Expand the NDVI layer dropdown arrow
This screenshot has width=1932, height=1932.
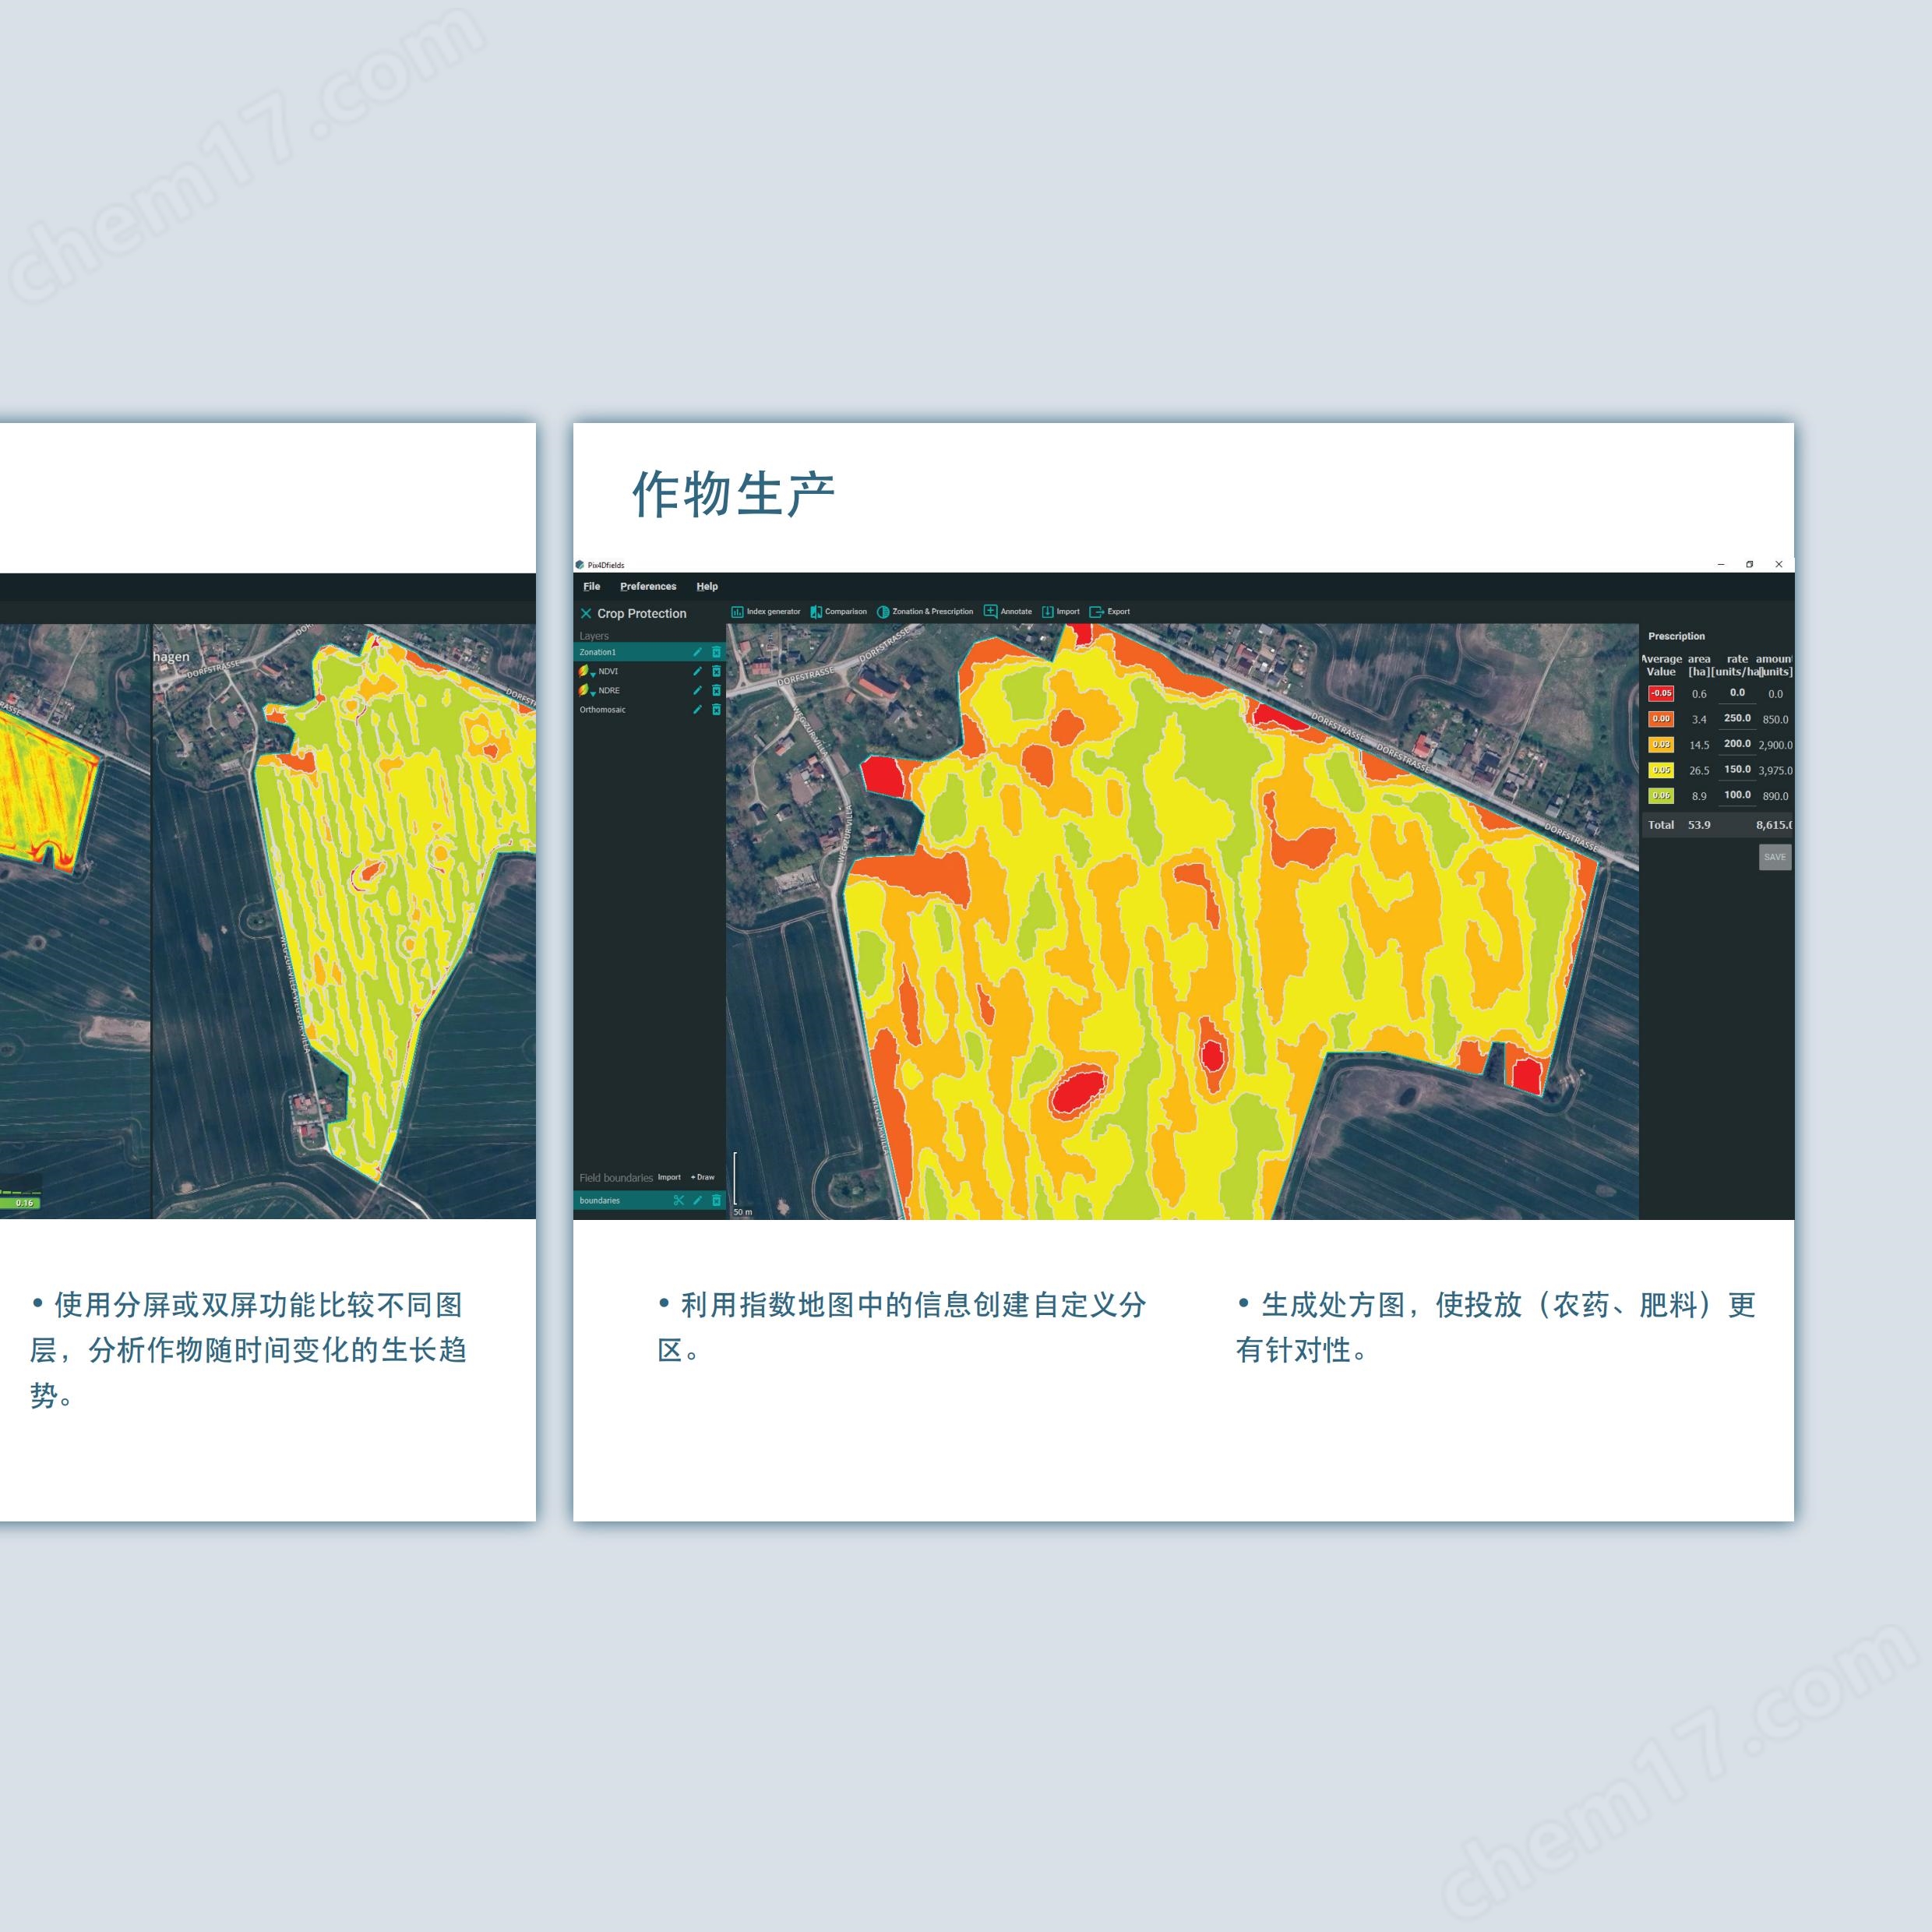(593, 675)
